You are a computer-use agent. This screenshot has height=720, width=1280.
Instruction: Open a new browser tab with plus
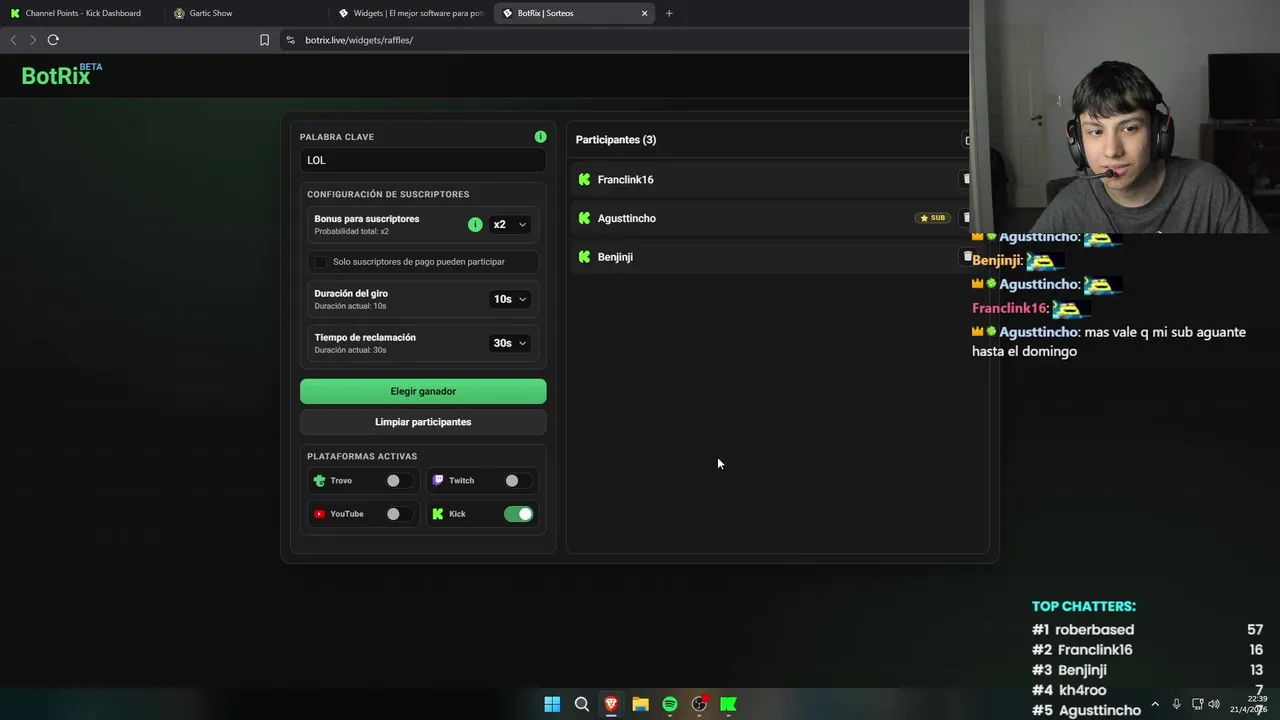[669, 13]
